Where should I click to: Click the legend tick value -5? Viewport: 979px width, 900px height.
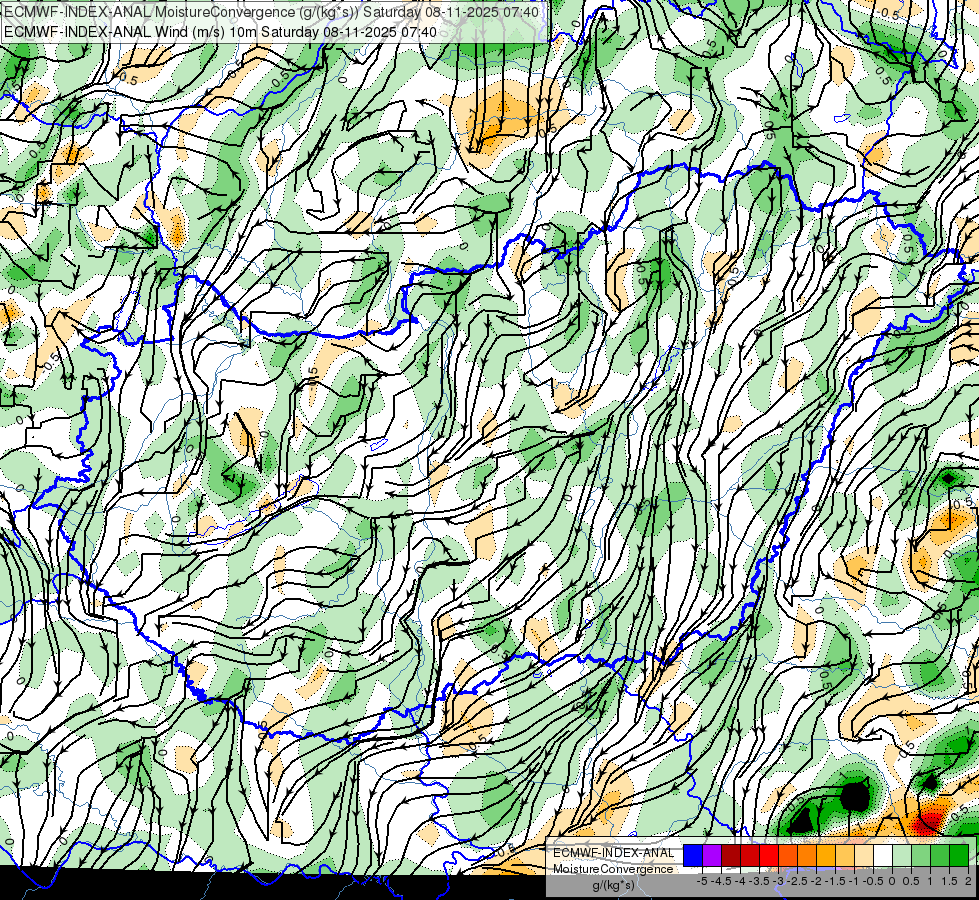(x=702, y=881)
